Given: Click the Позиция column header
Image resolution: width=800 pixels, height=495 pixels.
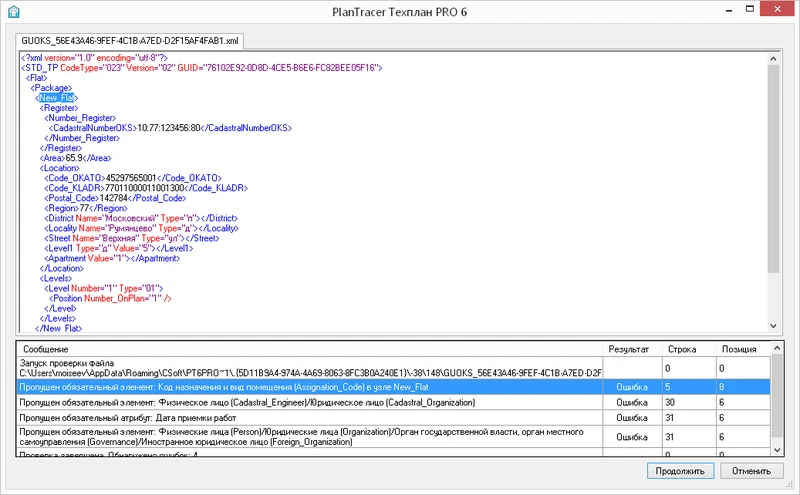Looking at the screenshot, I should click(x=740, y=349).
